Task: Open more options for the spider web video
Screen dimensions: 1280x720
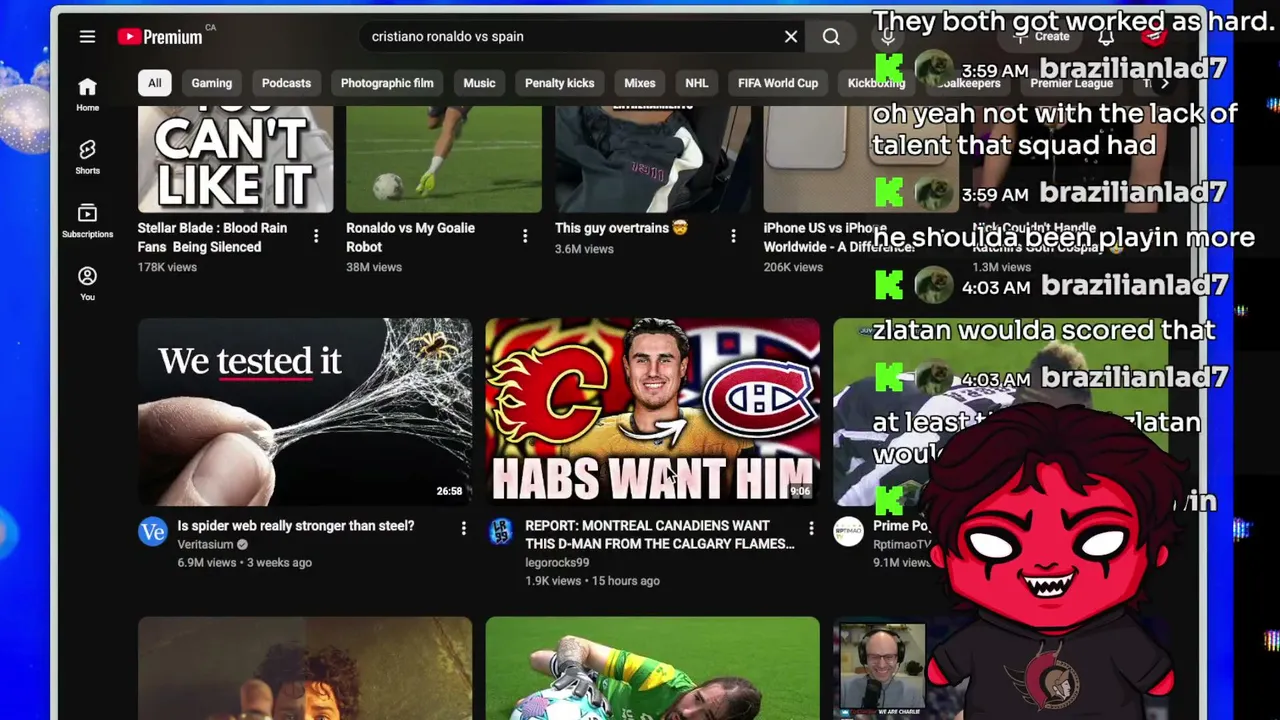Action: coord(463,528)
